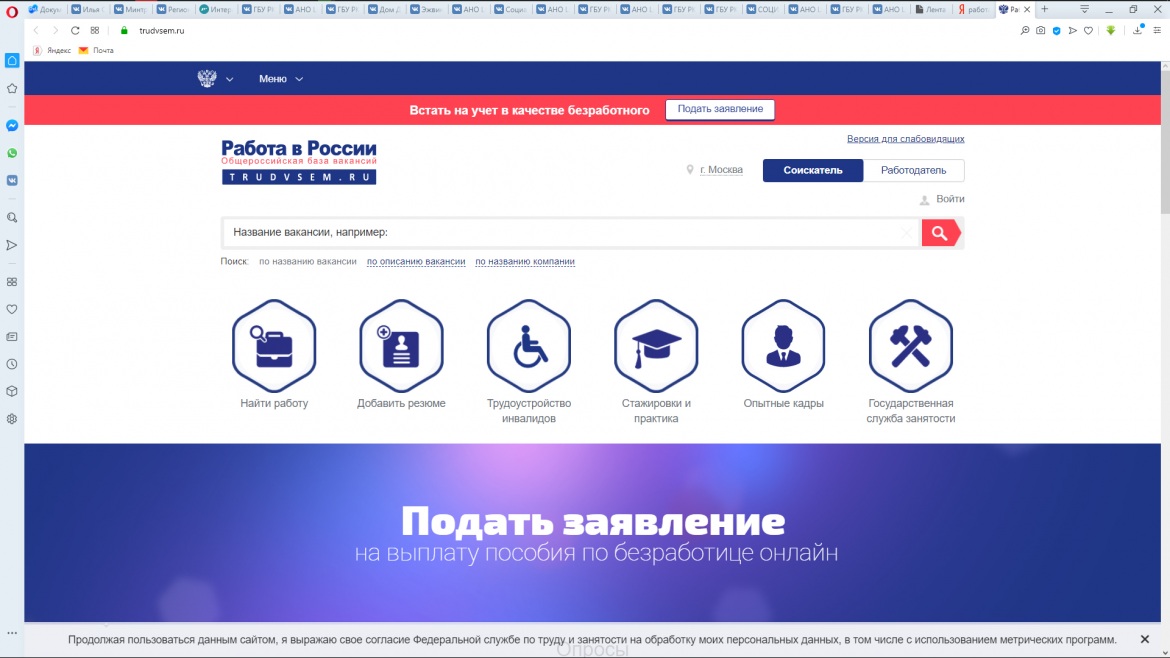
Task: Select the Стажировки и практика graduation cap icon
Action: (x=656, y=345)
